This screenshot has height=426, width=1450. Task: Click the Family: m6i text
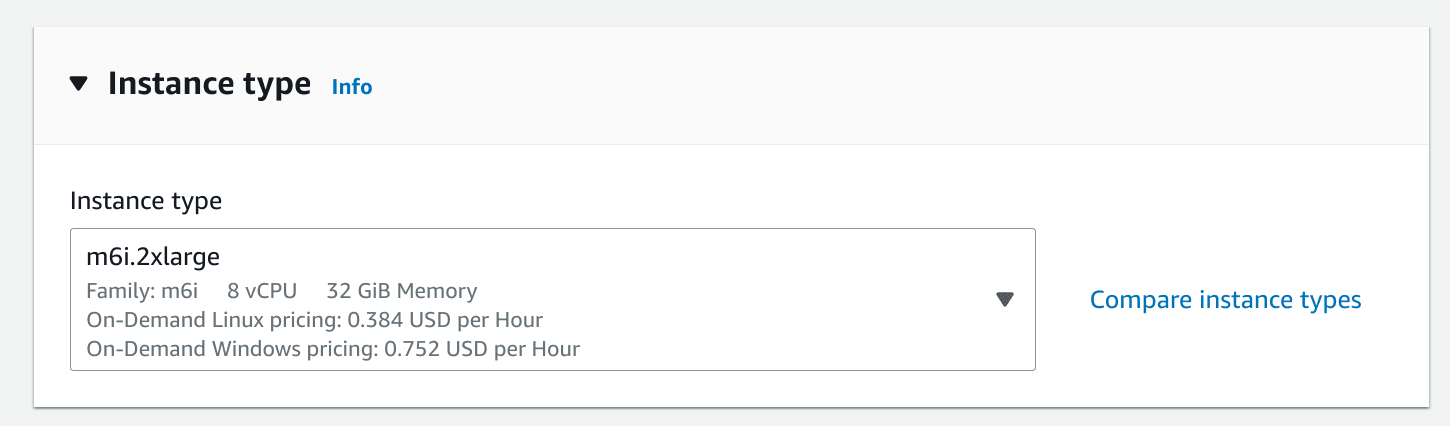pyautogui.click(x=143, y=291)
